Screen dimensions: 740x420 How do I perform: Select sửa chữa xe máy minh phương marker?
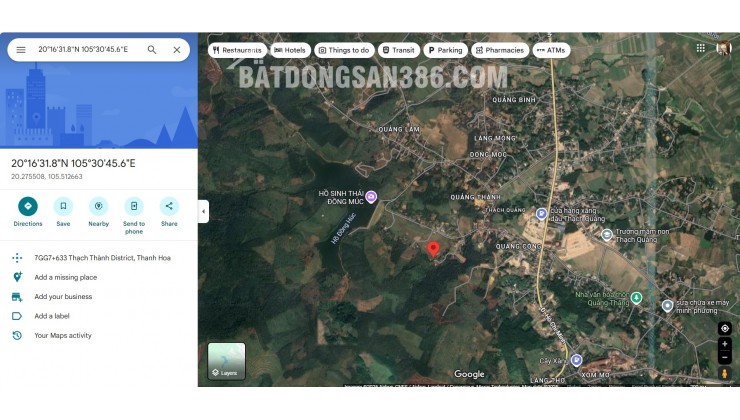click(667, 306)
